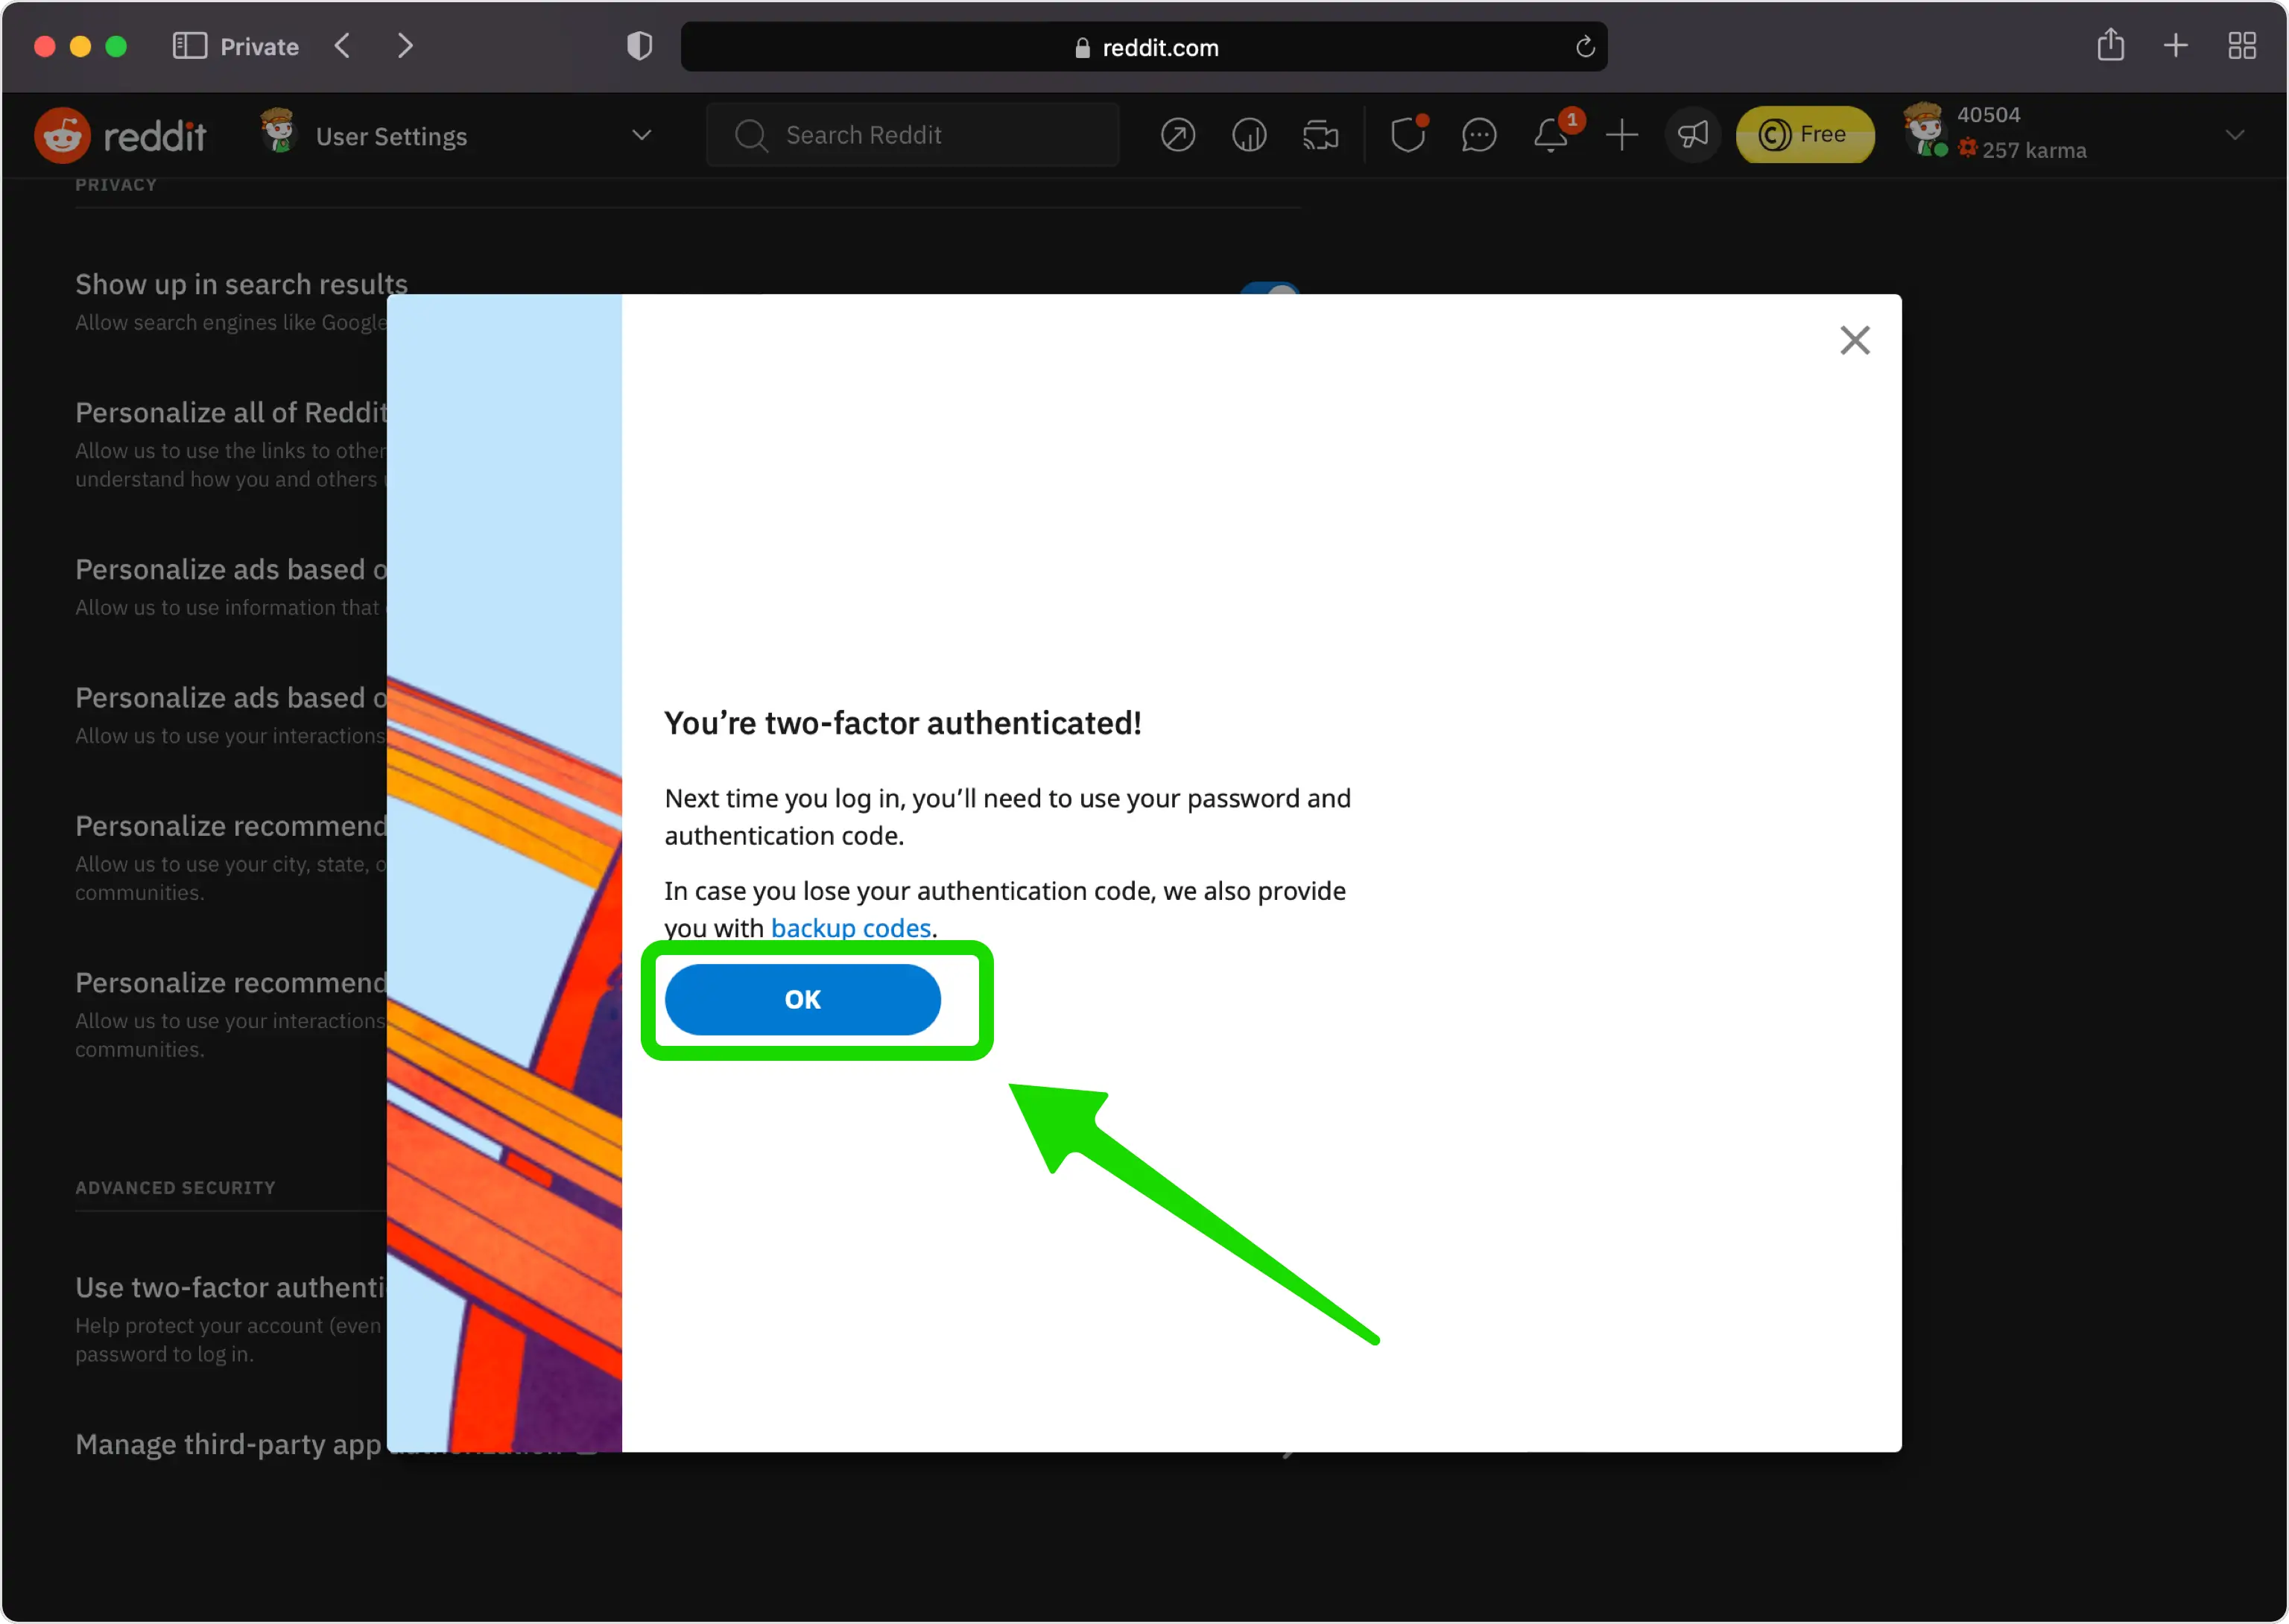Click the OK button in the dialog
The height and width of the screenshot is (1624, 2289).
tap(802, 999)
